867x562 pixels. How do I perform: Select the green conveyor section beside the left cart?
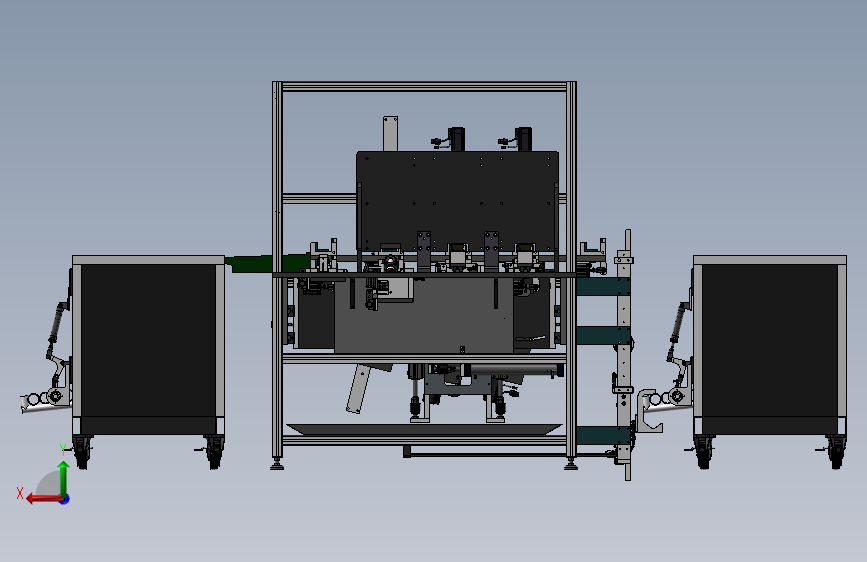click(x=252, y=263)
